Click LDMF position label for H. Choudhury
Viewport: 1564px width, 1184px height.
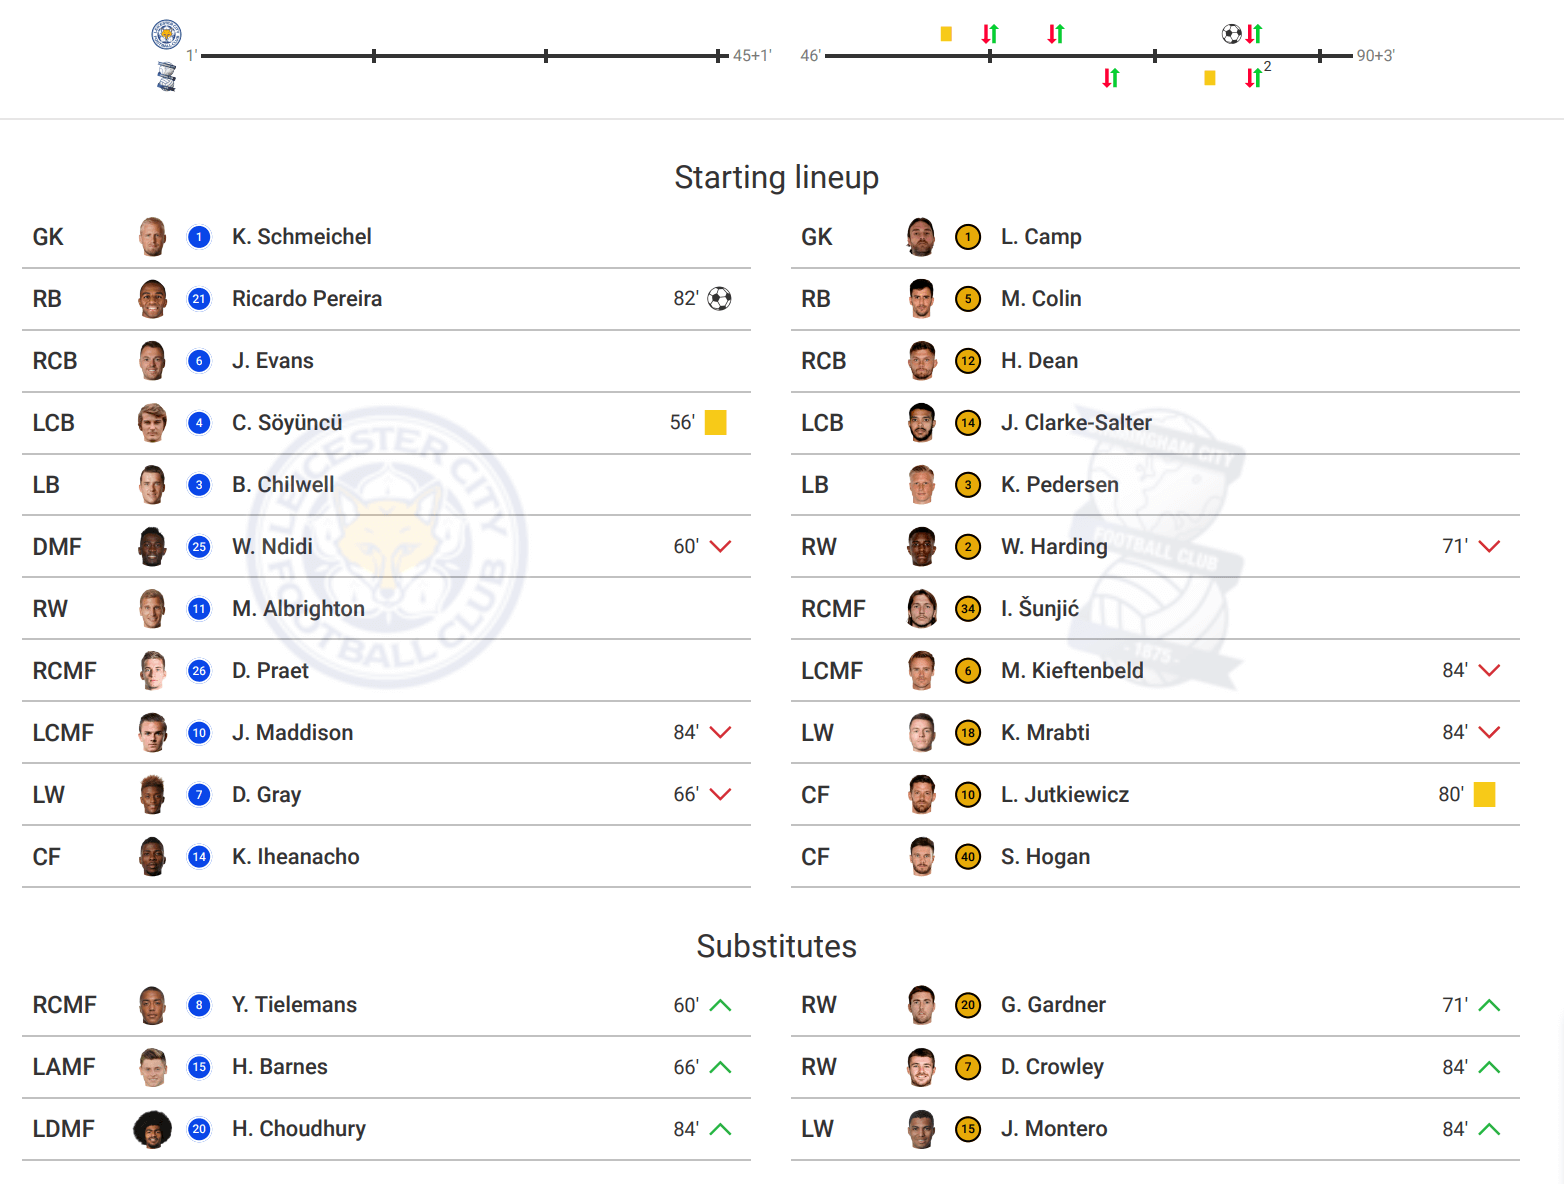pyautogui.click(x=64, y=1129)
